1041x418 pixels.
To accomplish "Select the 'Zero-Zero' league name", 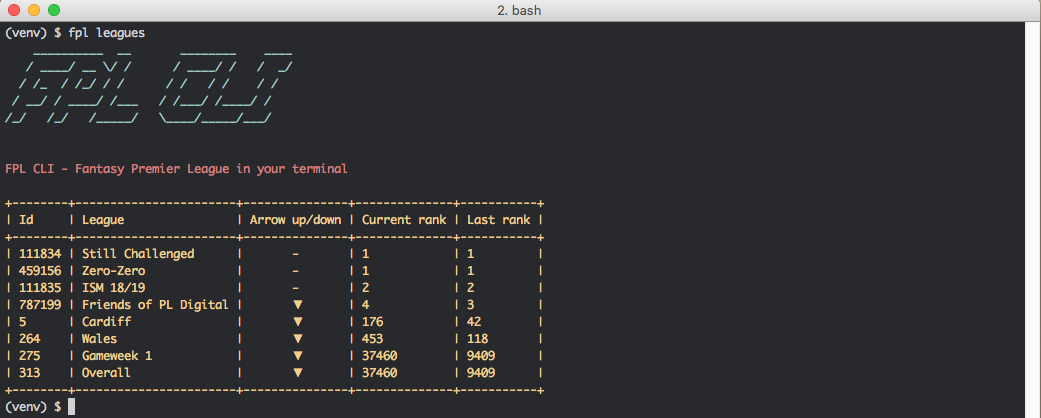I will coord(113,271).
